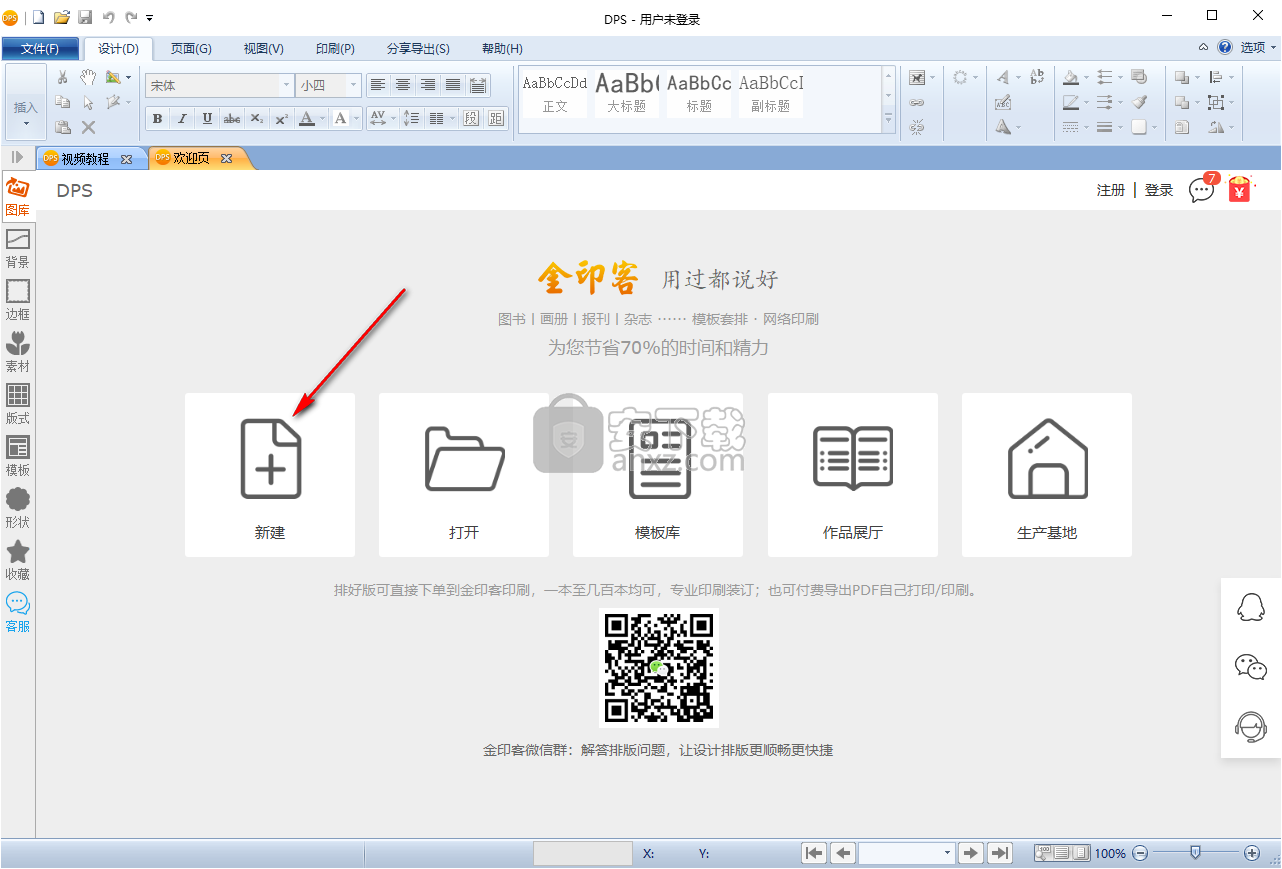The image size is (1282, 869).
Task: Open the 文件(F) menu
Action: point(40,49)
